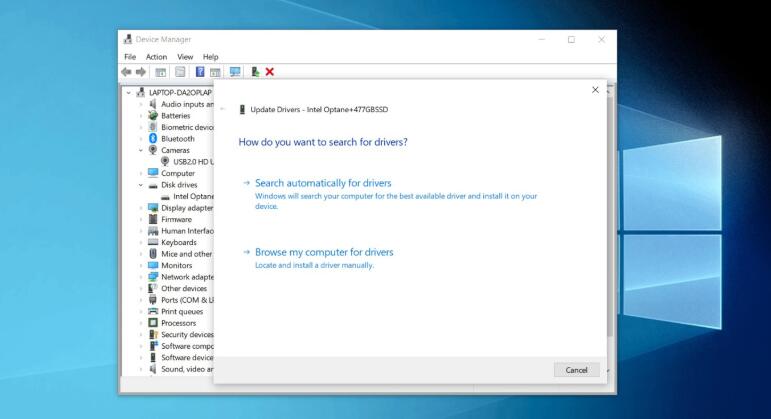This screenshot has width=771, height=419.
Task: Click the Update driver toolbar icon
Action: pos(255,72)
